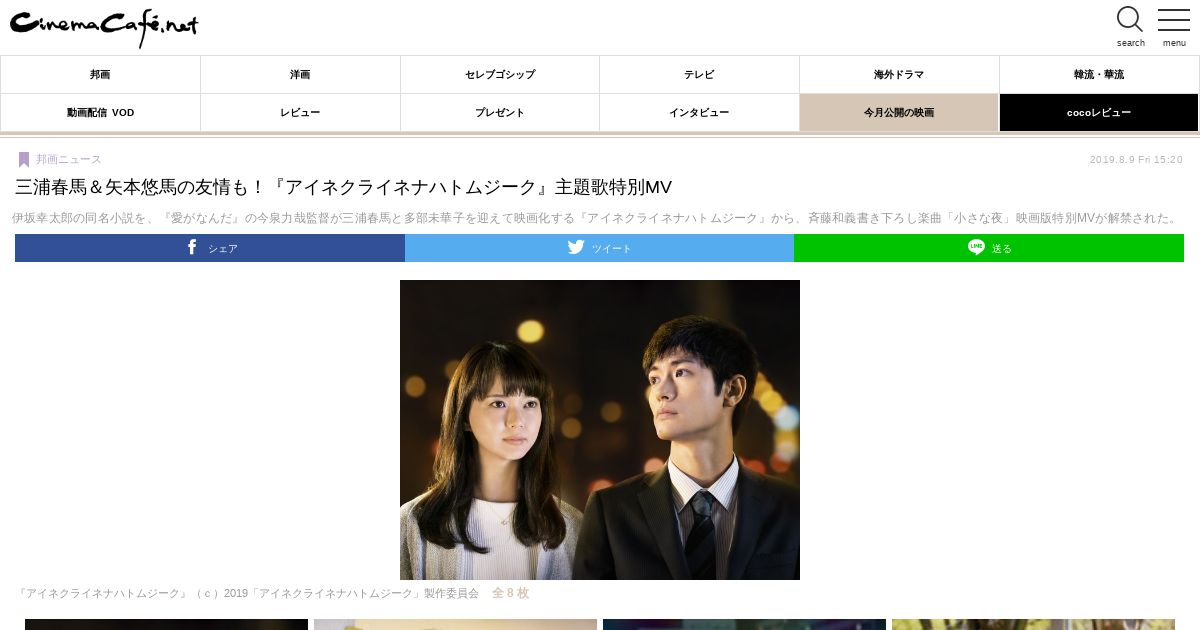This screenshot has height=630, width=1200.
Task: Click the image caption 製作委員会 credit text
Action: (249, 593)
